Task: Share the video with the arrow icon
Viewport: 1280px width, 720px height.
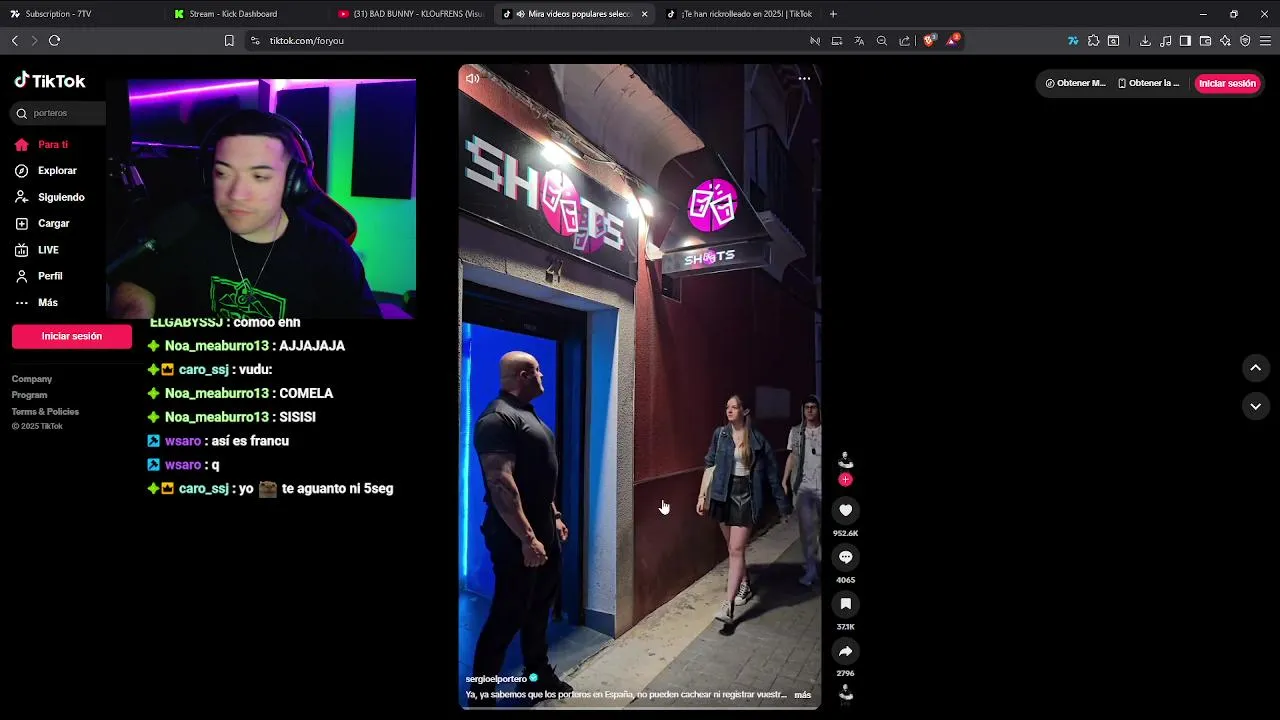Action: click(845, 651)
